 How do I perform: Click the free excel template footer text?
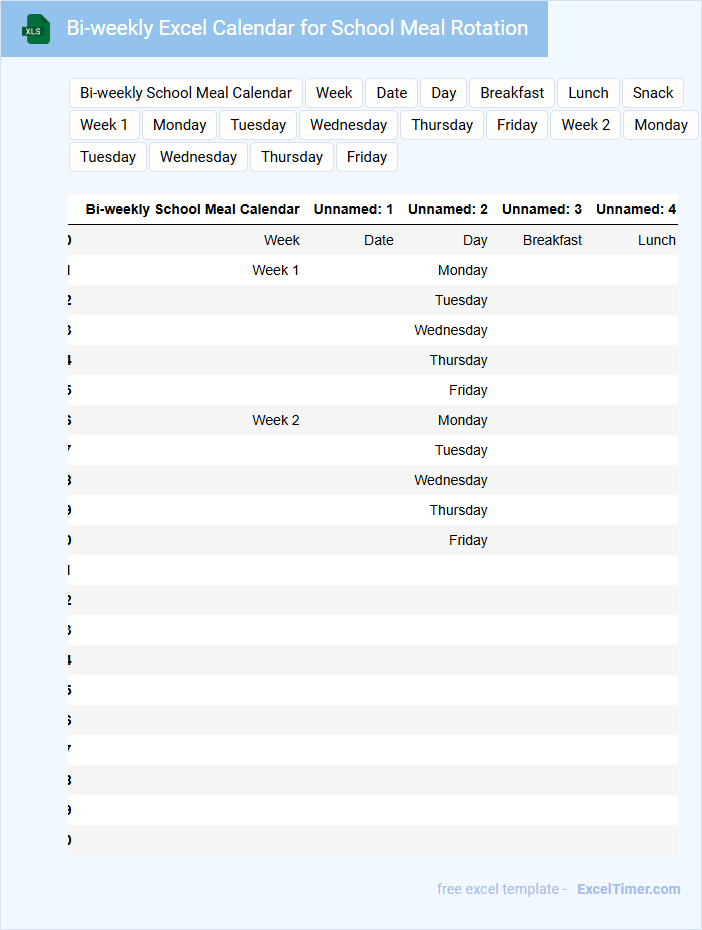502,889
